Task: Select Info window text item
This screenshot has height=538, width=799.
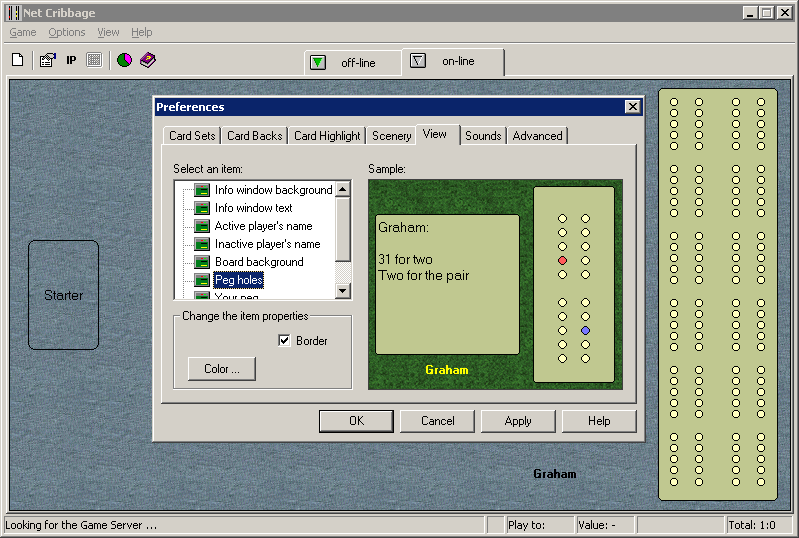Action: [x=253, y=208]
